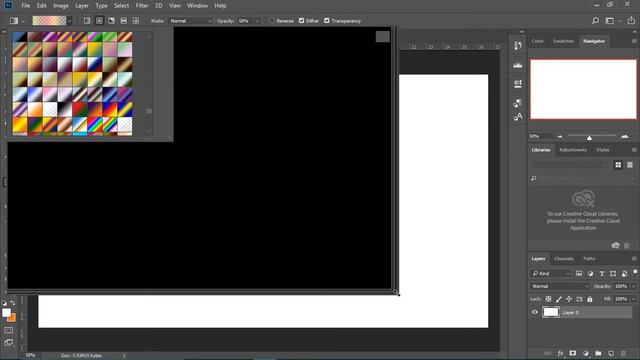This screenshot has width=640, height=360.
Task: Create a new layer group
Action: tap(598, 353)
